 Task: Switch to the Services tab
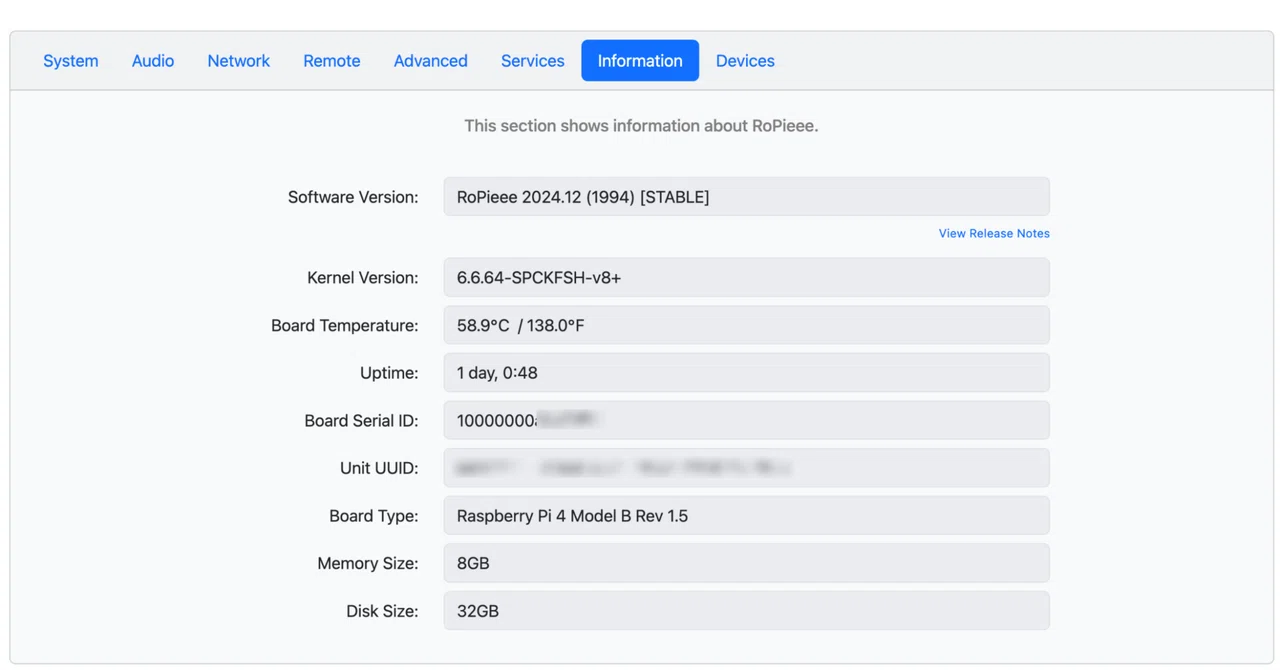(532, 61)
